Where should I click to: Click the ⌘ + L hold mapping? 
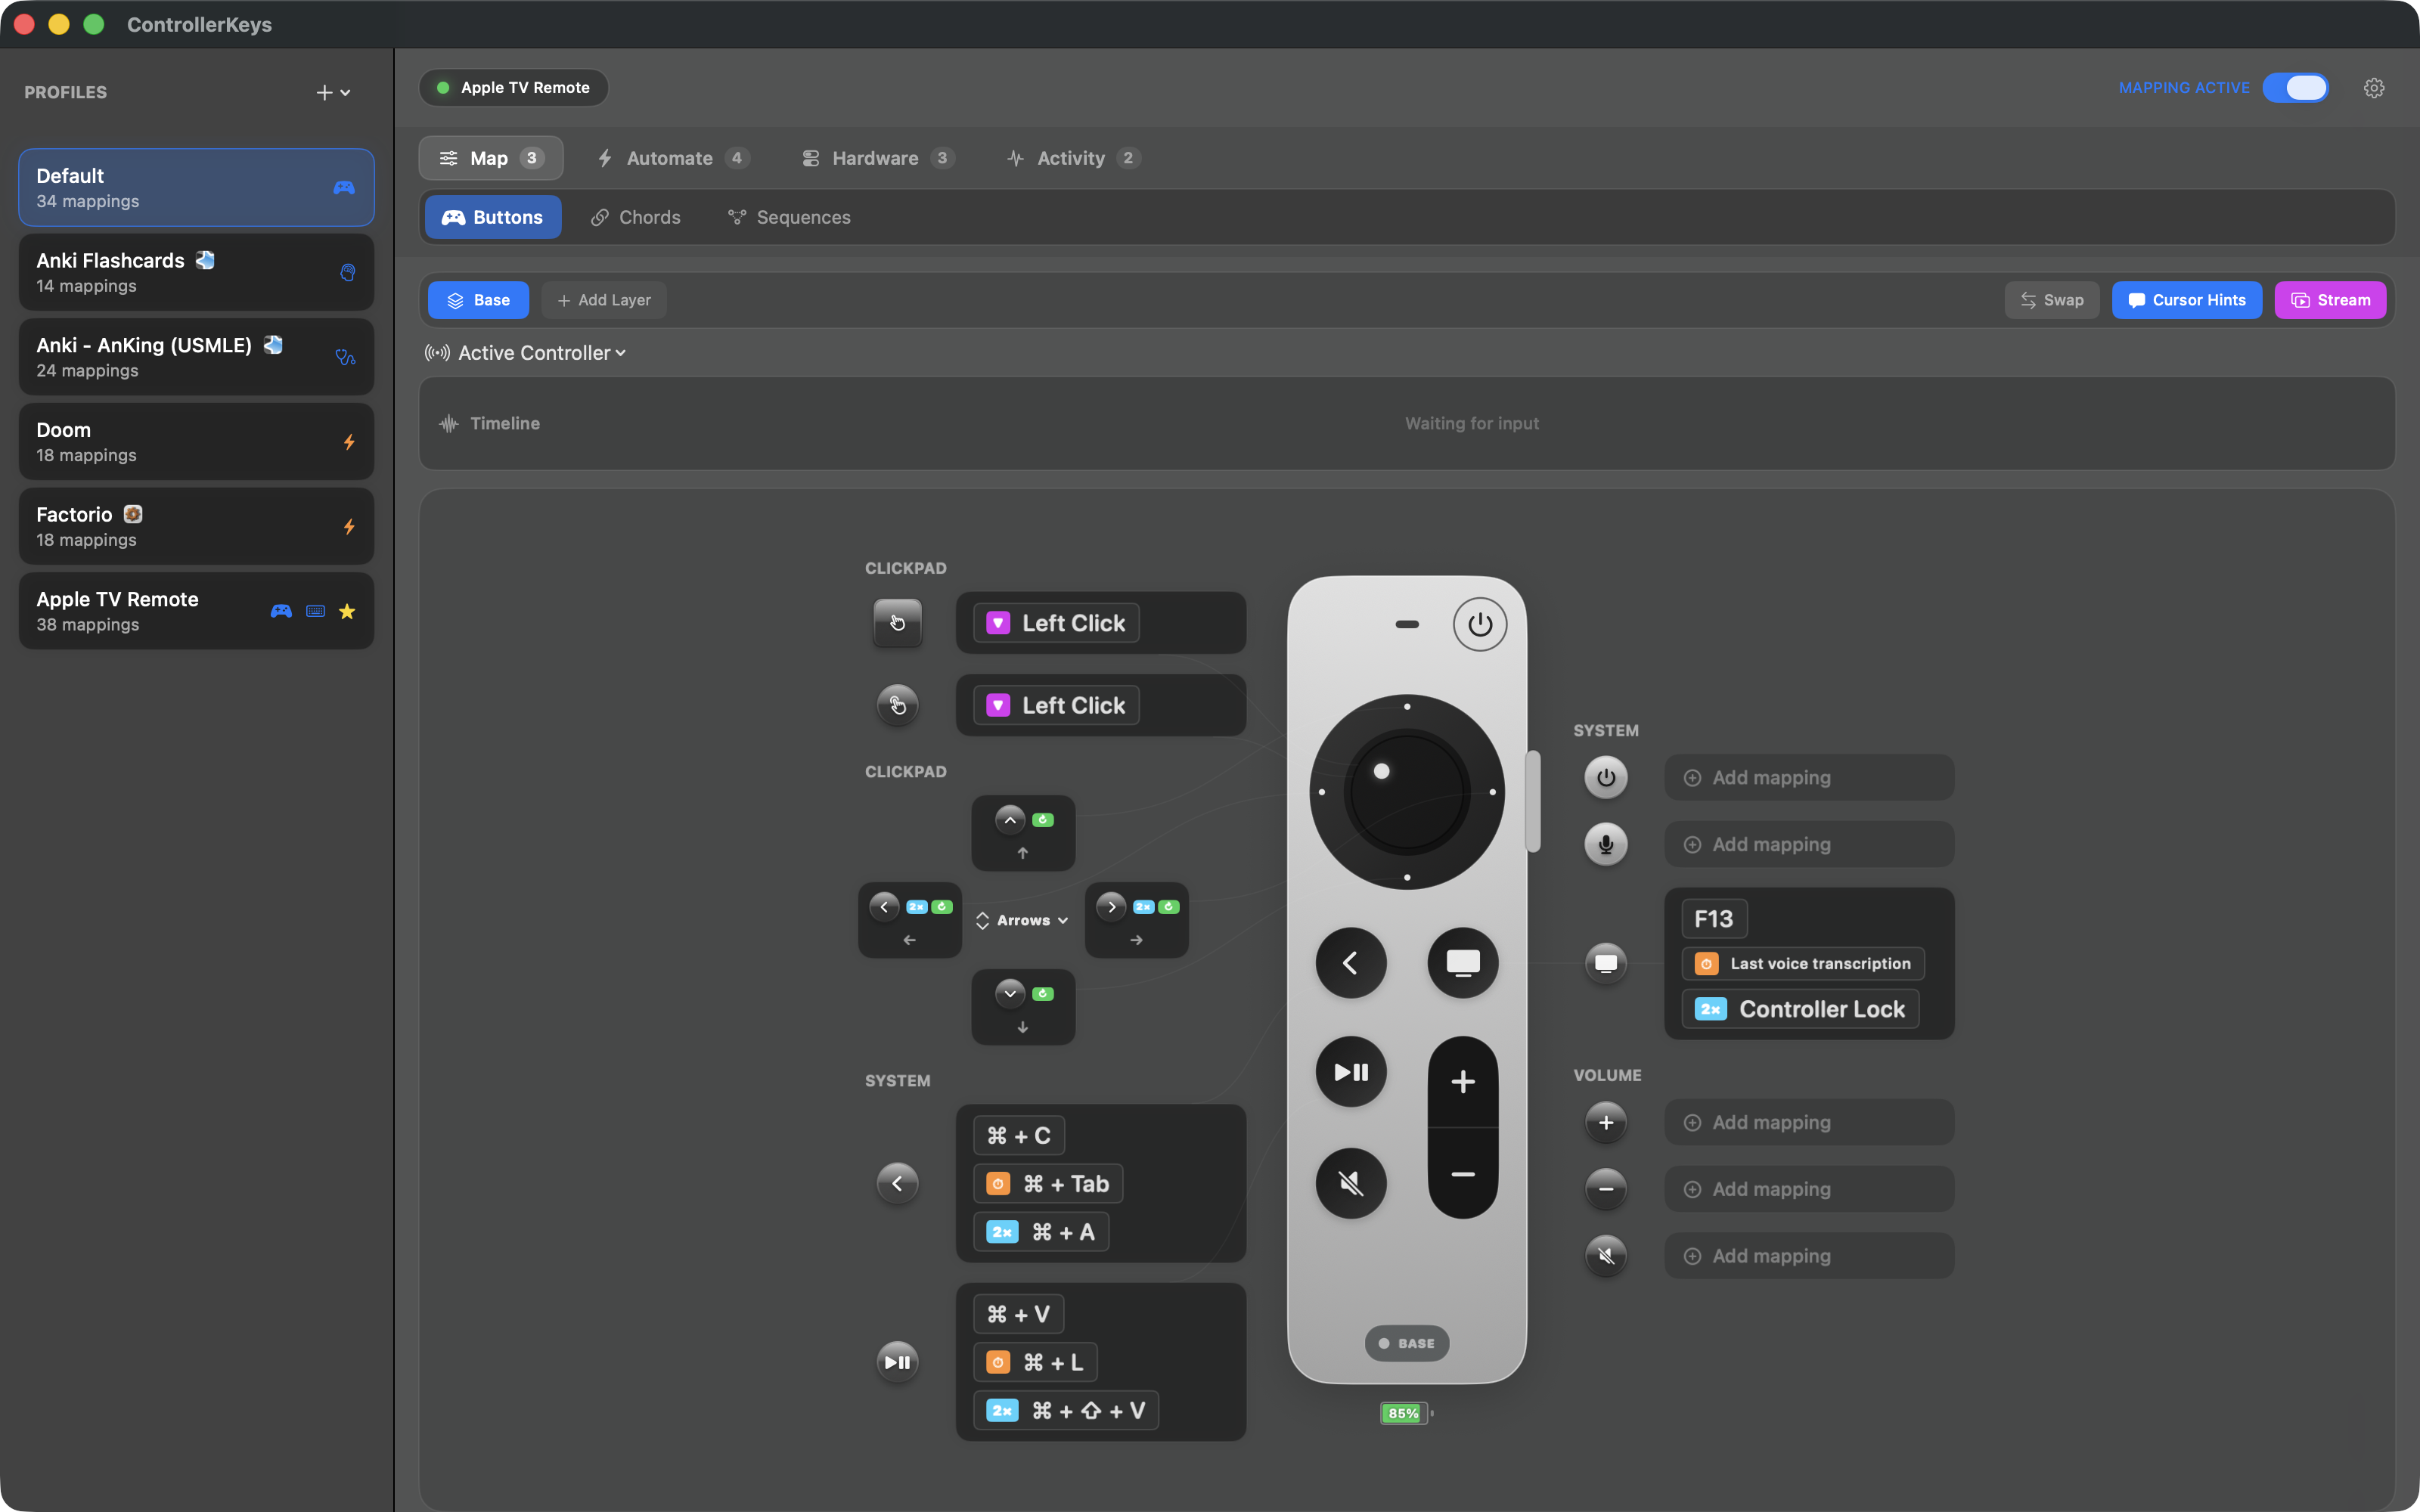click(1035, 1362)
